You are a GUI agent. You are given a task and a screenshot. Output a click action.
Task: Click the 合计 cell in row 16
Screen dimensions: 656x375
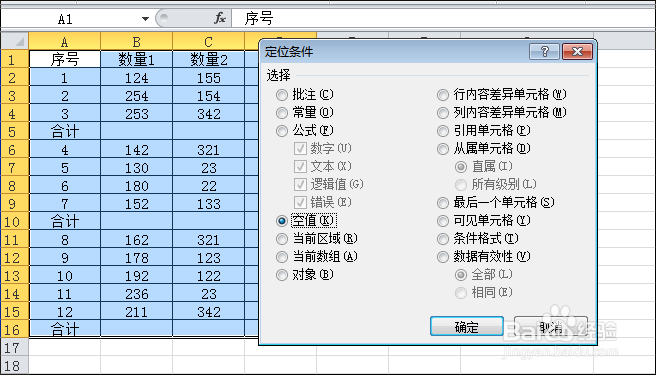click(65, 329)
